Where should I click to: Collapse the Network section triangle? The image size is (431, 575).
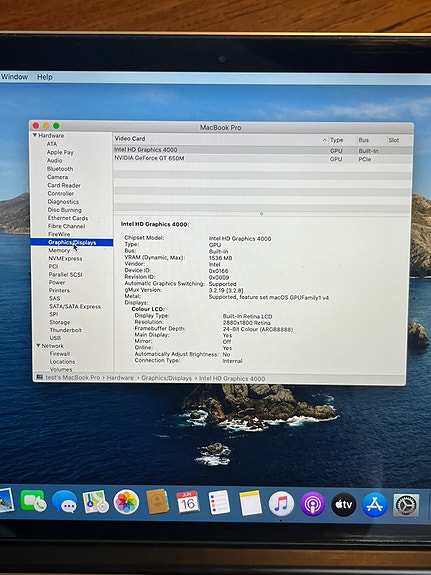point(38,345)
